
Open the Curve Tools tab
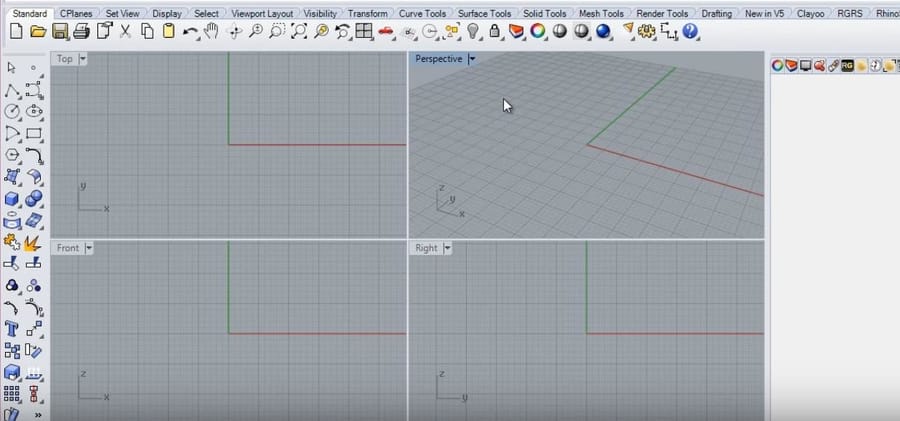pyautogui.click(x=422, y=13)
